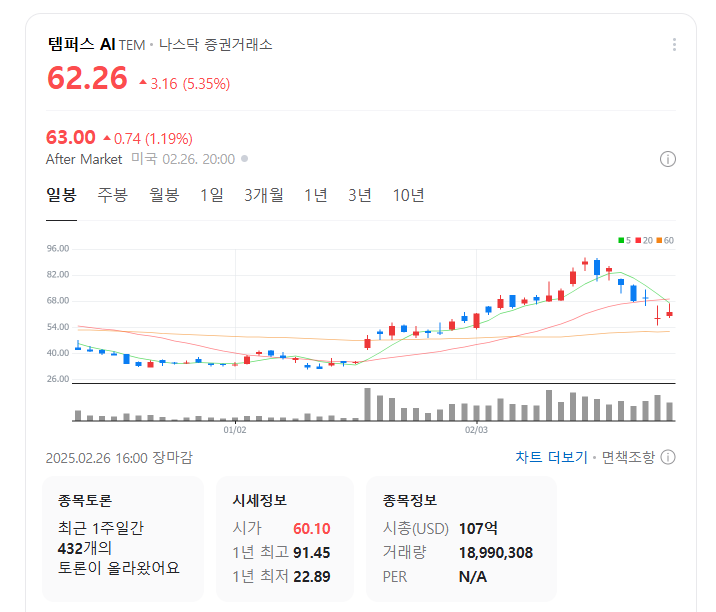716x612 pixels.
Task: Show the 1일 chart range
Action: [x=212, y=195]
